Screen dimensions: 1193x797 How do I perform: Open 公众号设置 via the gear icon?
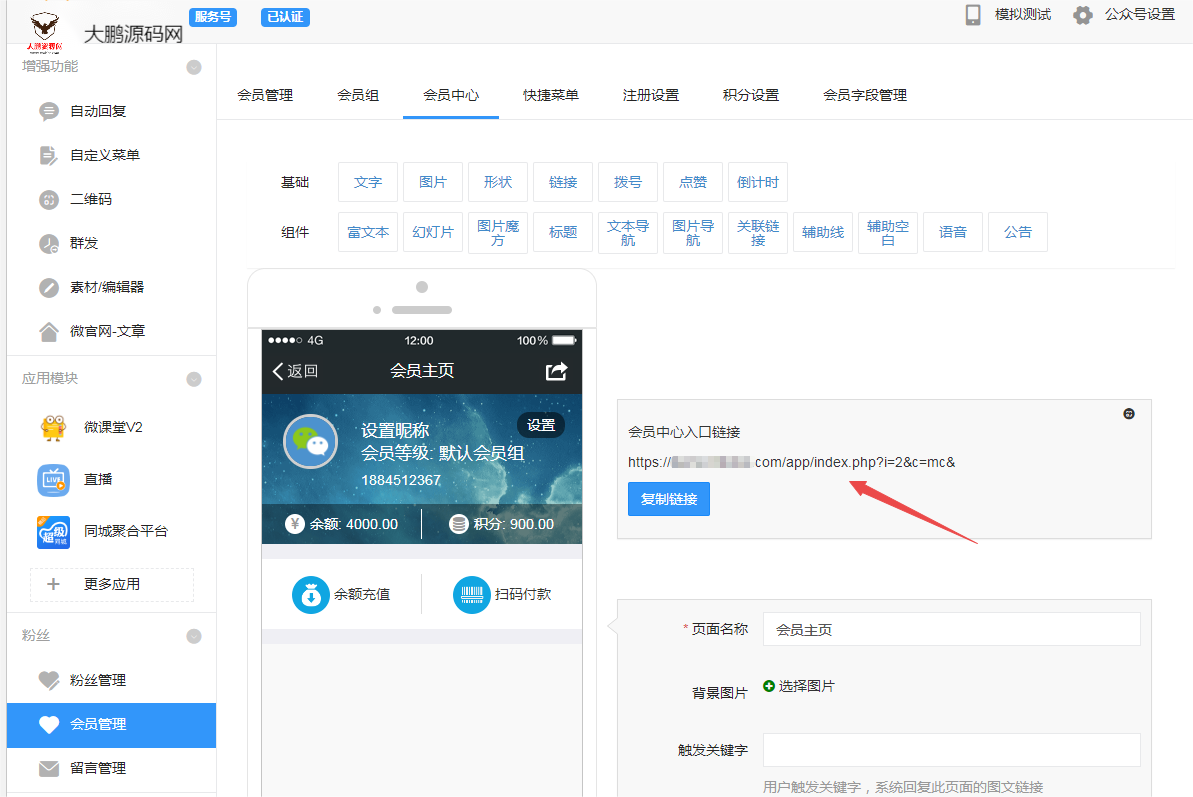tap(1083, 16)
